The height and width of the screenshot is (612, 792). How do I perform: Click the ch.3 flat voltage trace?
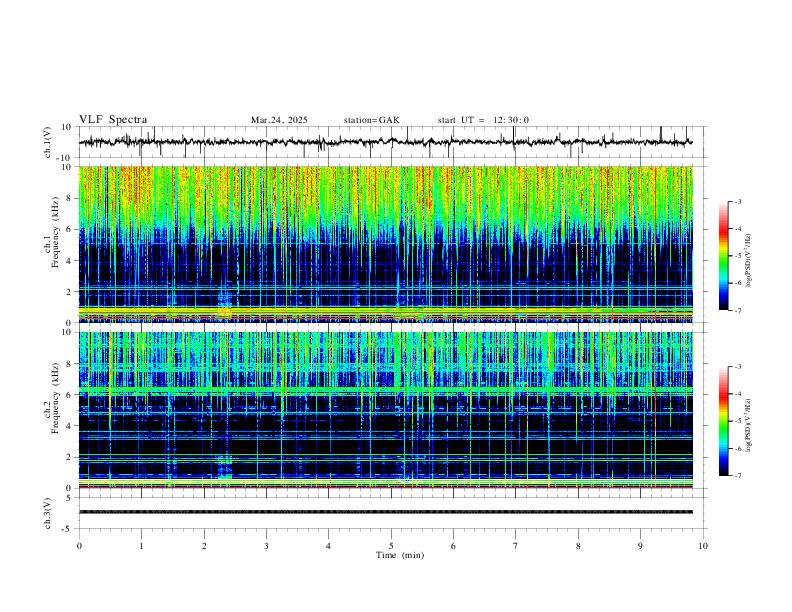point(385,512)
